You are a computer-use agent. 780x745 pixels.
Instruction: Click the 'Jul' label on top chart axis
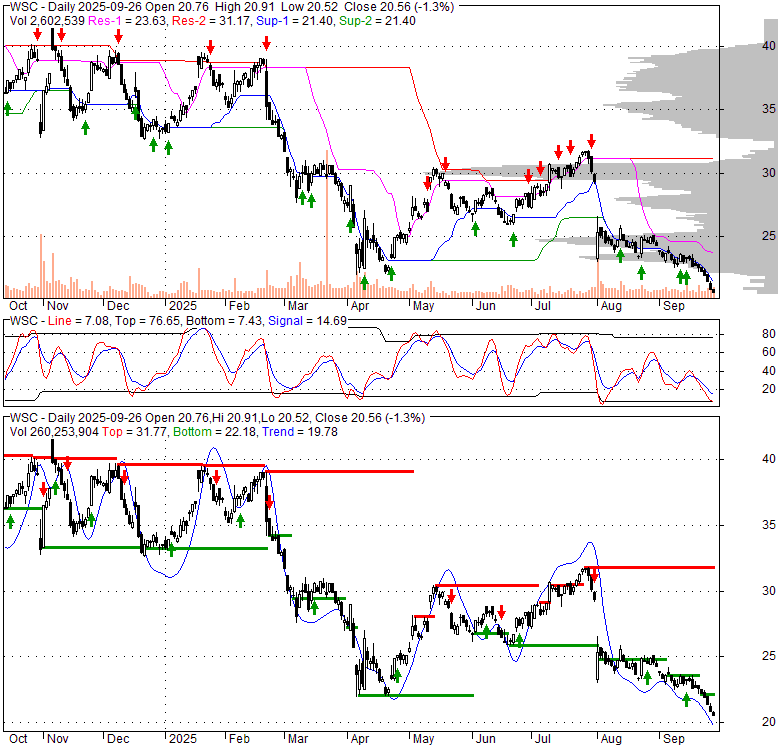[x=543, y=306]
